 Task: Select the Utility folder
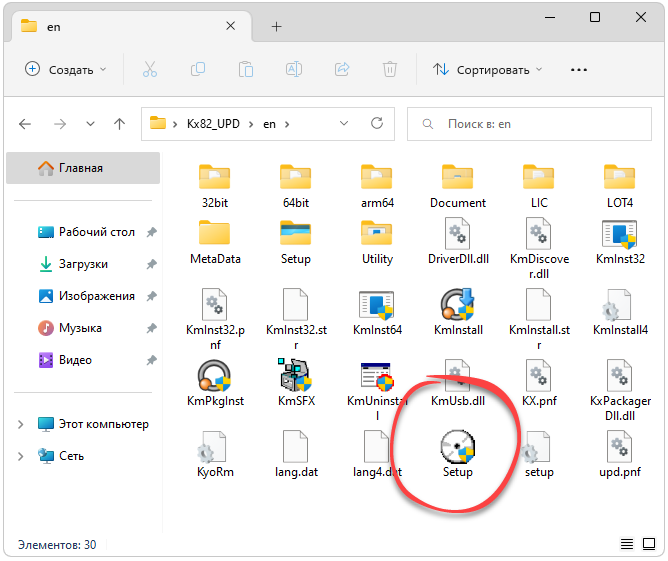(377, 242)
